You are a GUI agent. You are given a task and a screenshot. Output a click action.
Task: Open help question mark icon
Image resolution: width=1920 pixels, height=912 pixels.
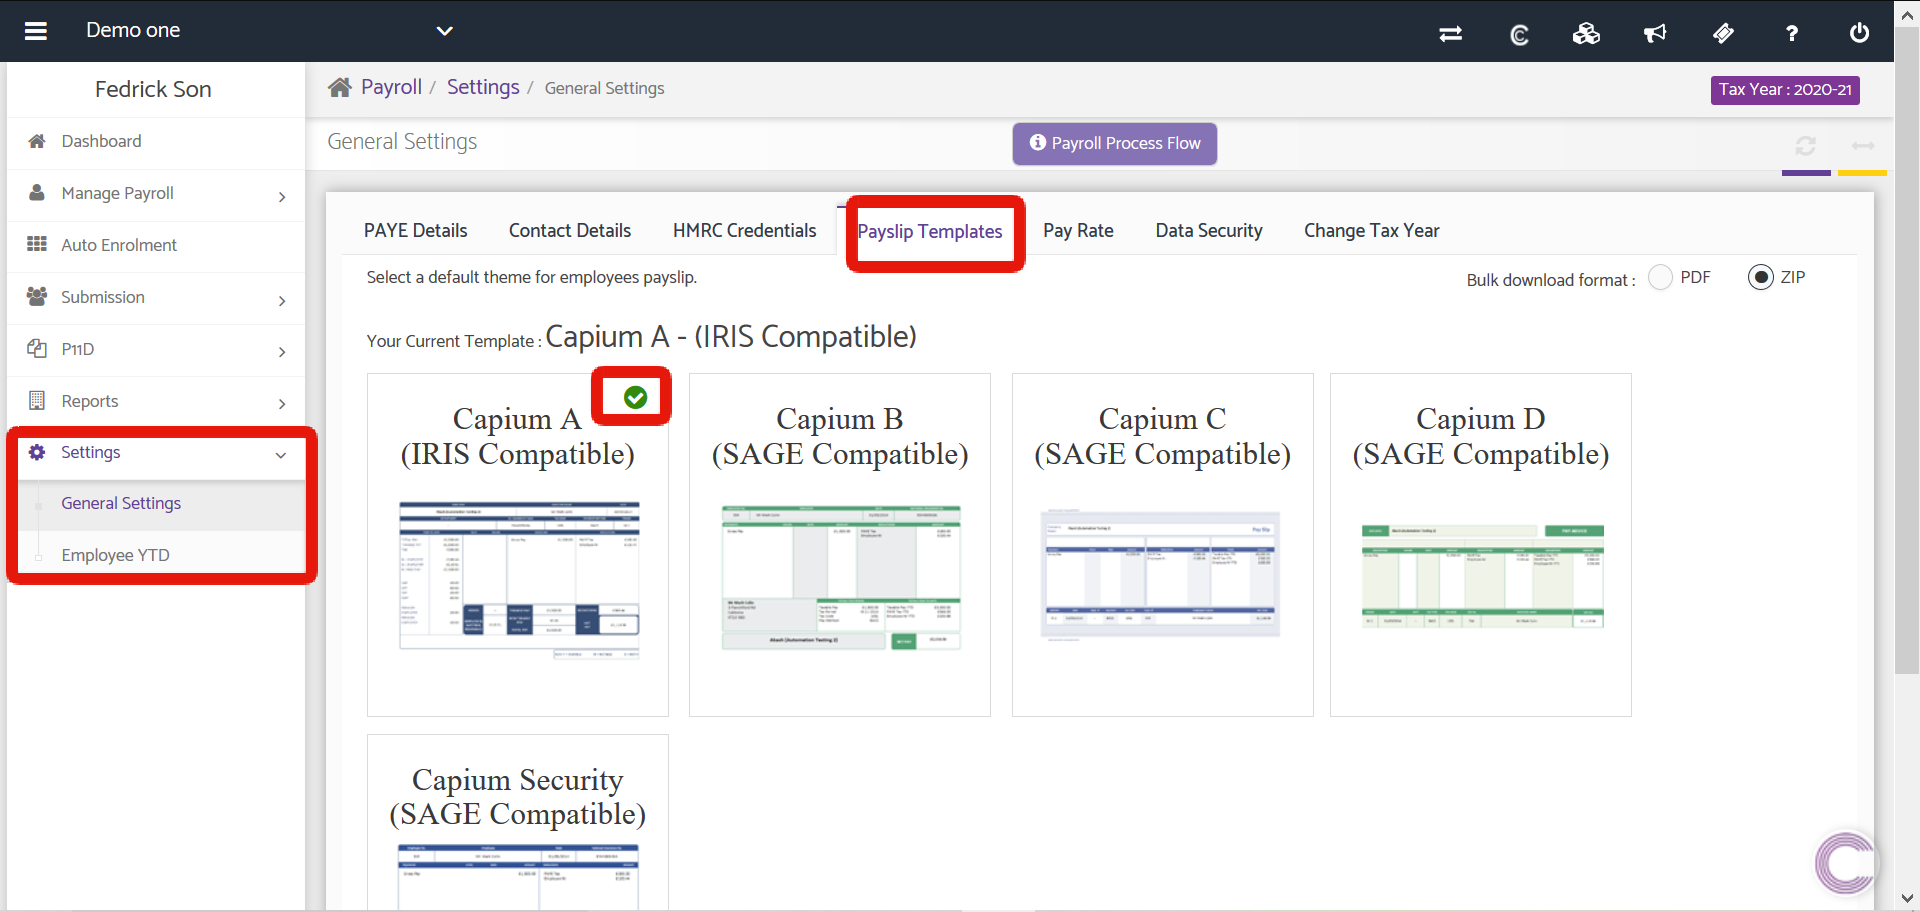point(1792,34)
